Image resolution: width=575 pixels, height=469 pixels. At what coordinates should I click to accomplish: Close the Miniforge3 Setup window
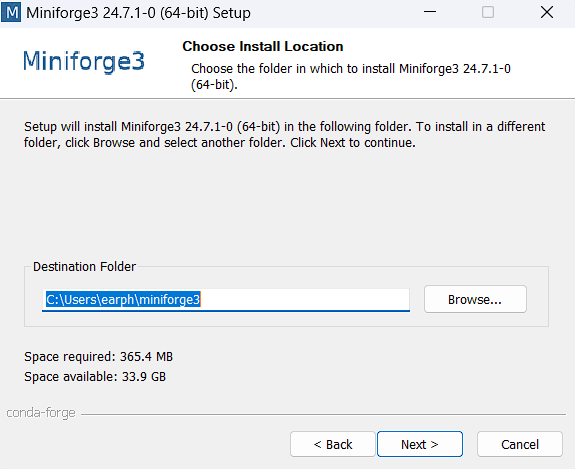547,12
